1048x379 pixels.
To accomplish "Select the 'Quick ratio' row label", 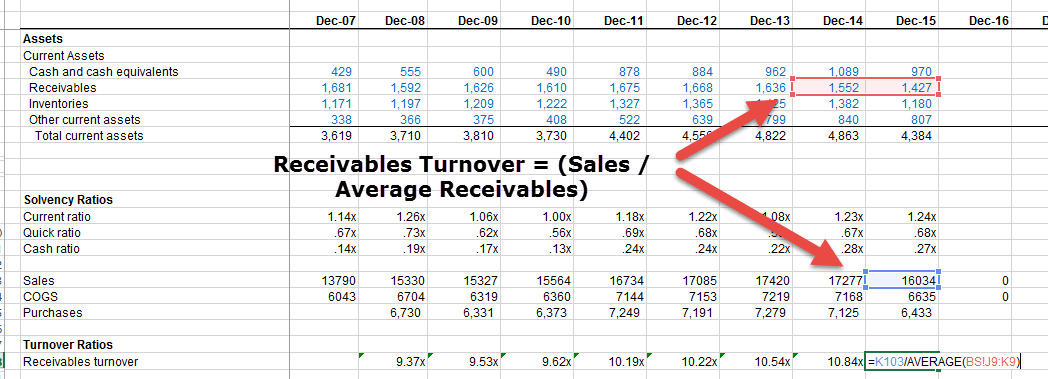I will coord(155,233).
